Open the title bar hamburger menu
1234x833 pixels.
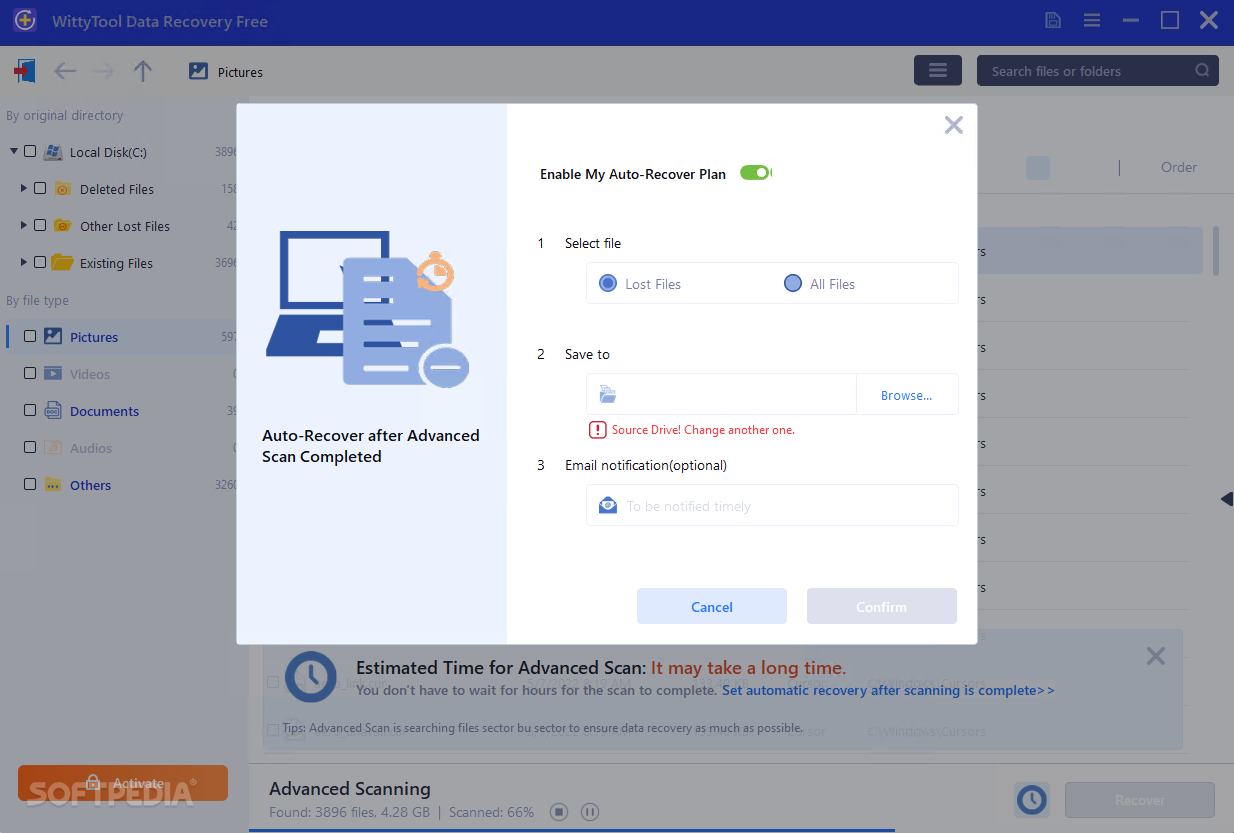click(1092, 20)
